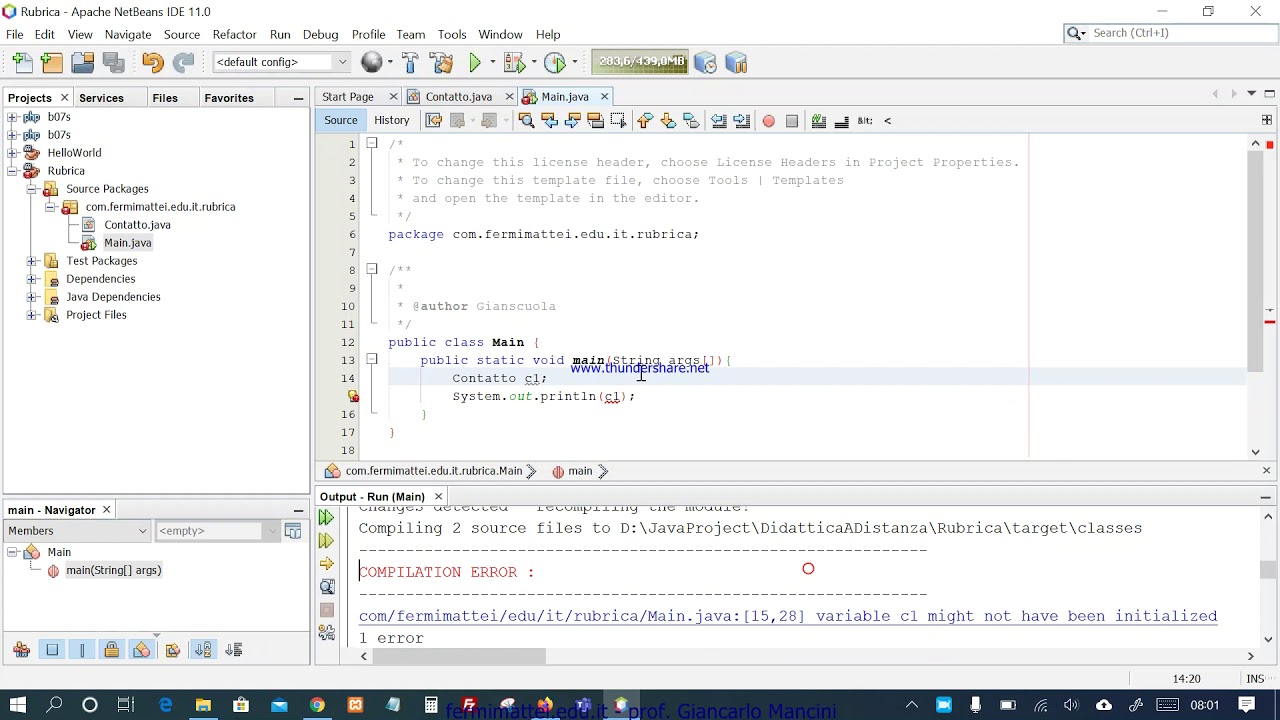Open the Source menu

tap(182, 34)
